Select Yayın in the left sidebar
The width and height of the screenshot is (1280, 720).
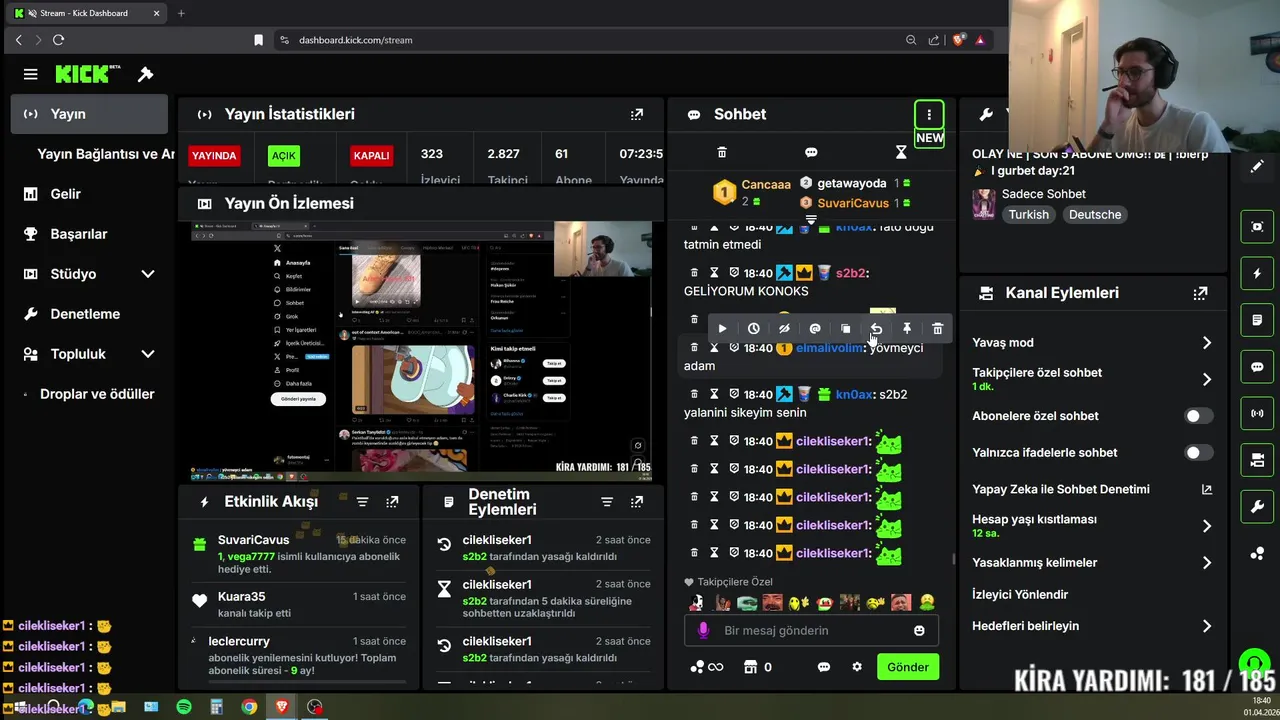click(x=90, y=114)
